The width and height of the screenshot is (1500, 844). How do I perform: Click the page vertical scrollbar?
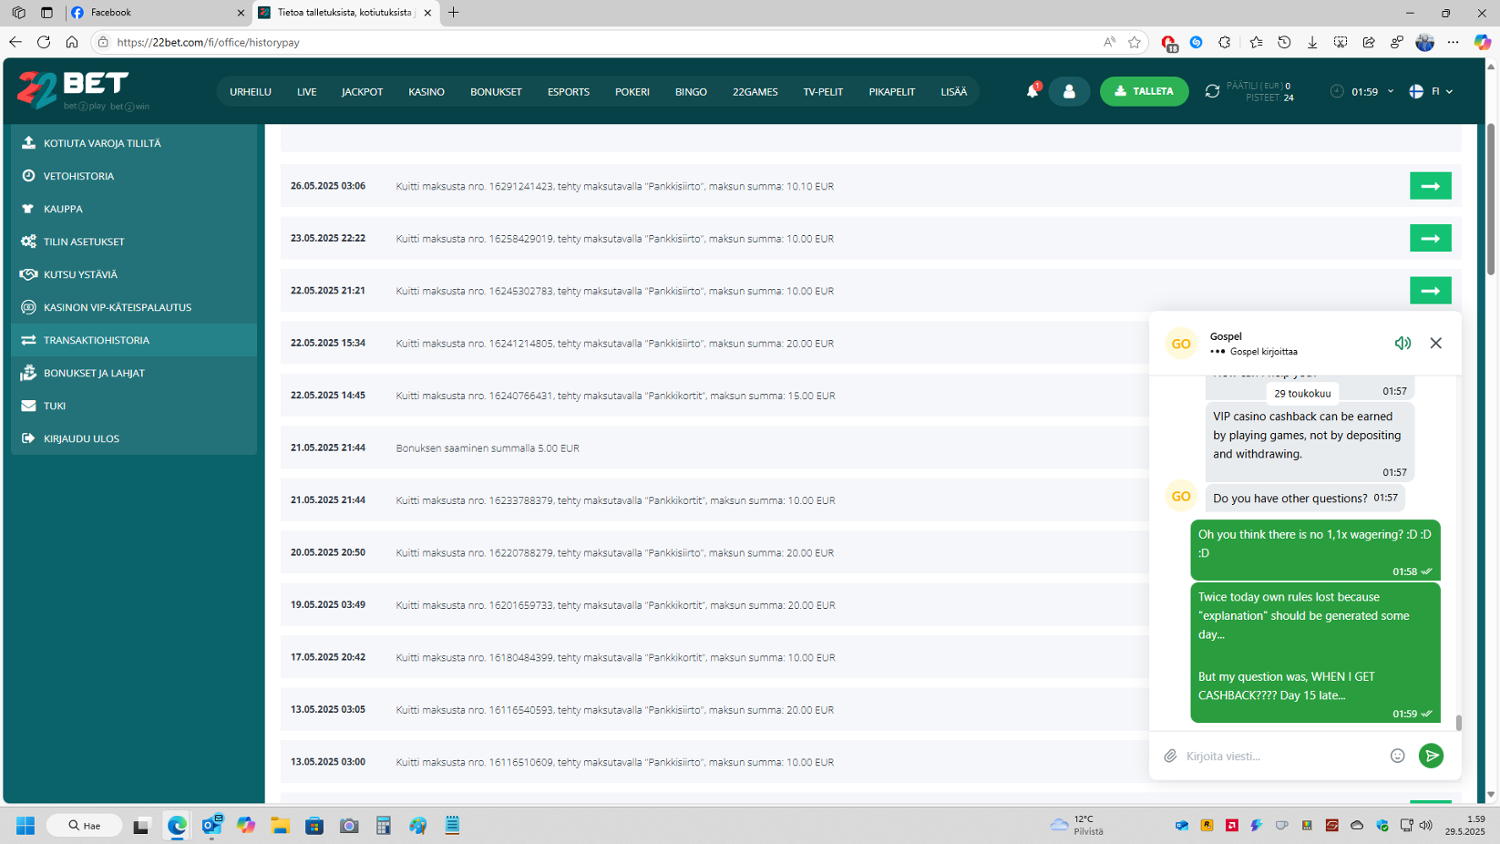coord(1490,200)
